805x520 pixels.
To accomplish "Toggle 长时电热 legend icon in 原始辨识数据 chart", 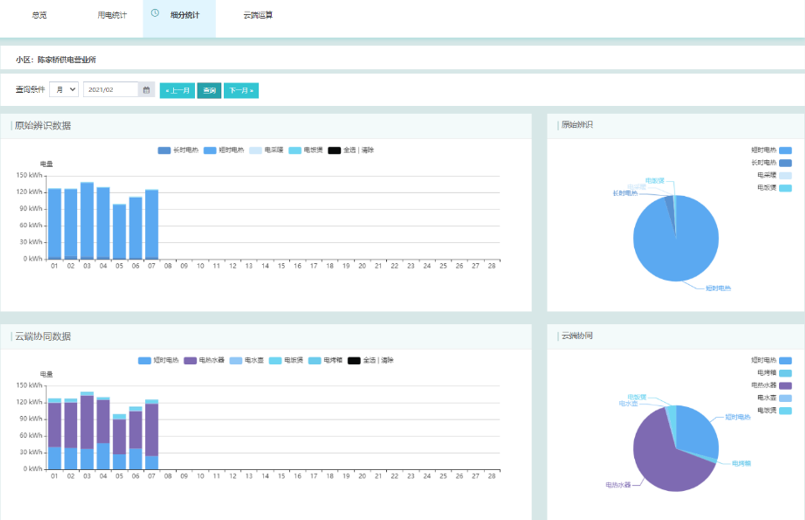I will pos(164,150).
